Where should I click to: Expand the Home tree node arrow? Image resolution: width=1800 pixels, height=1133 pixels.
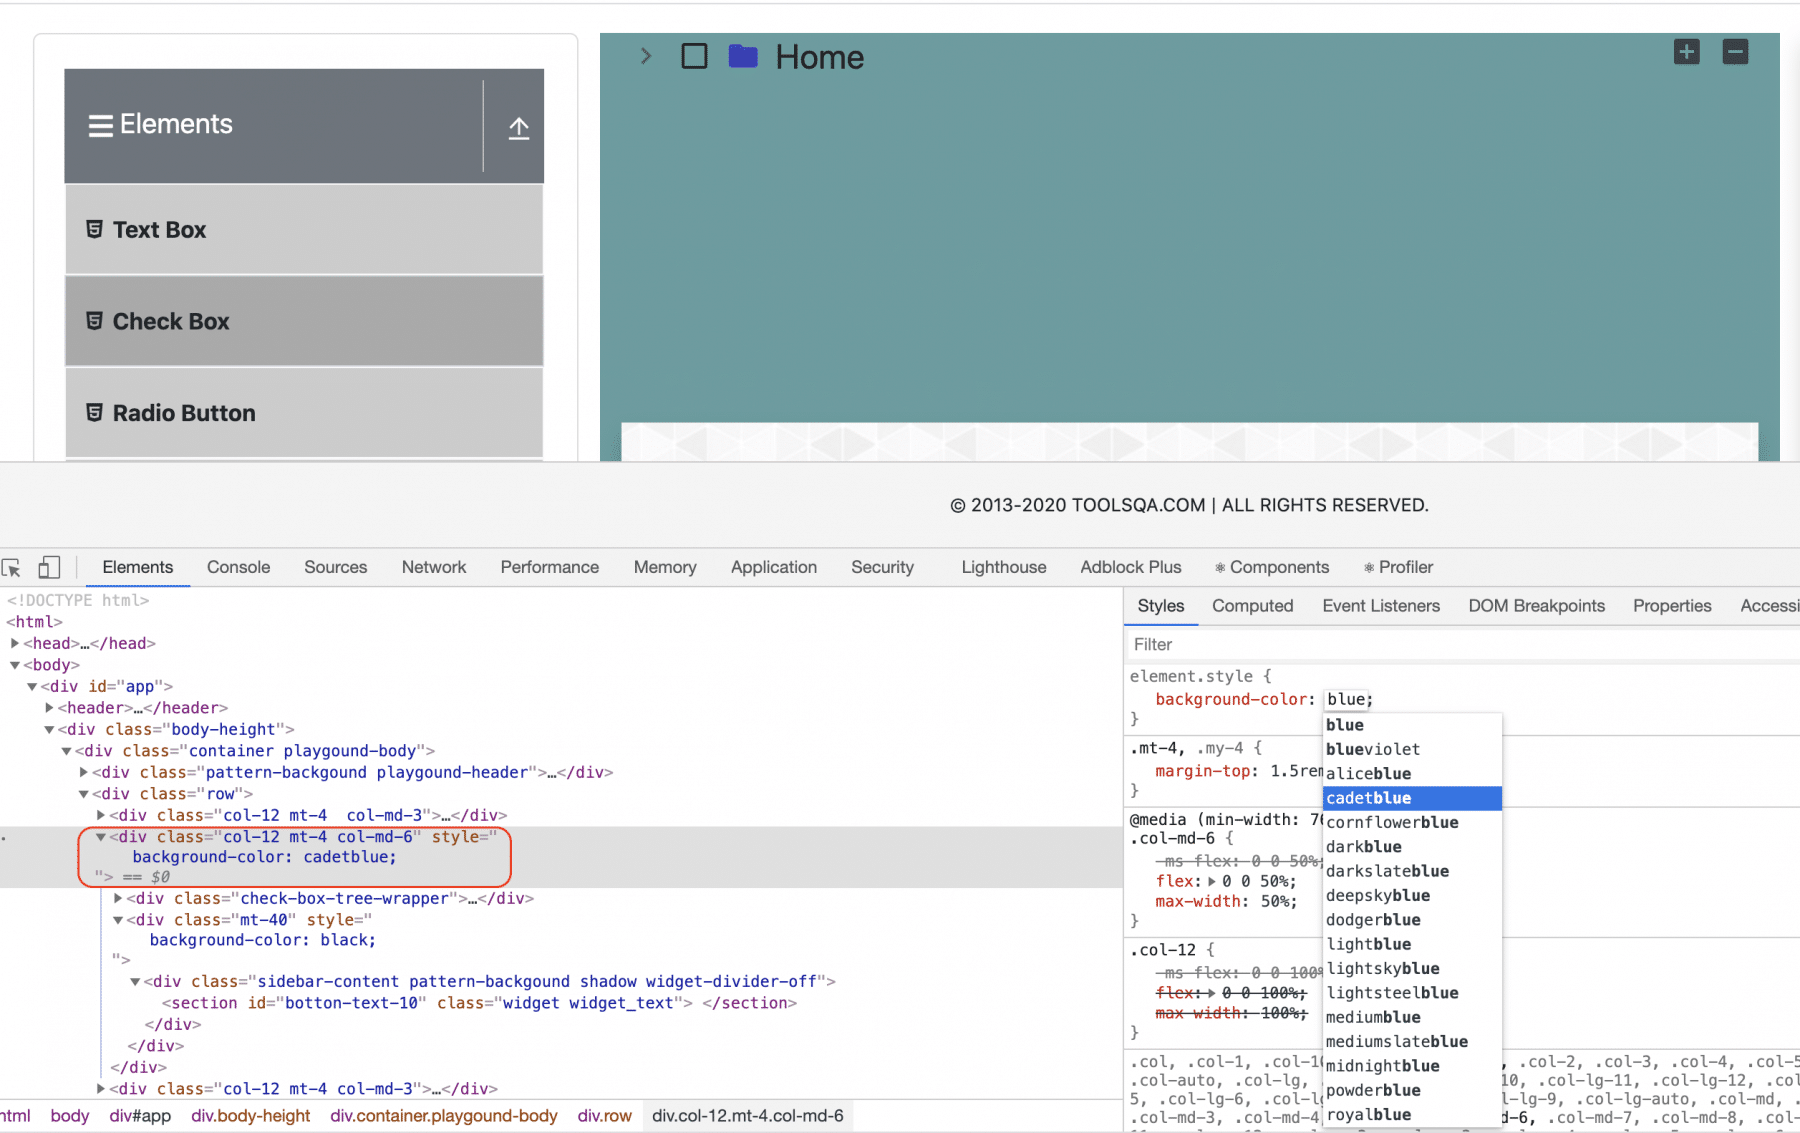point(646,56)
